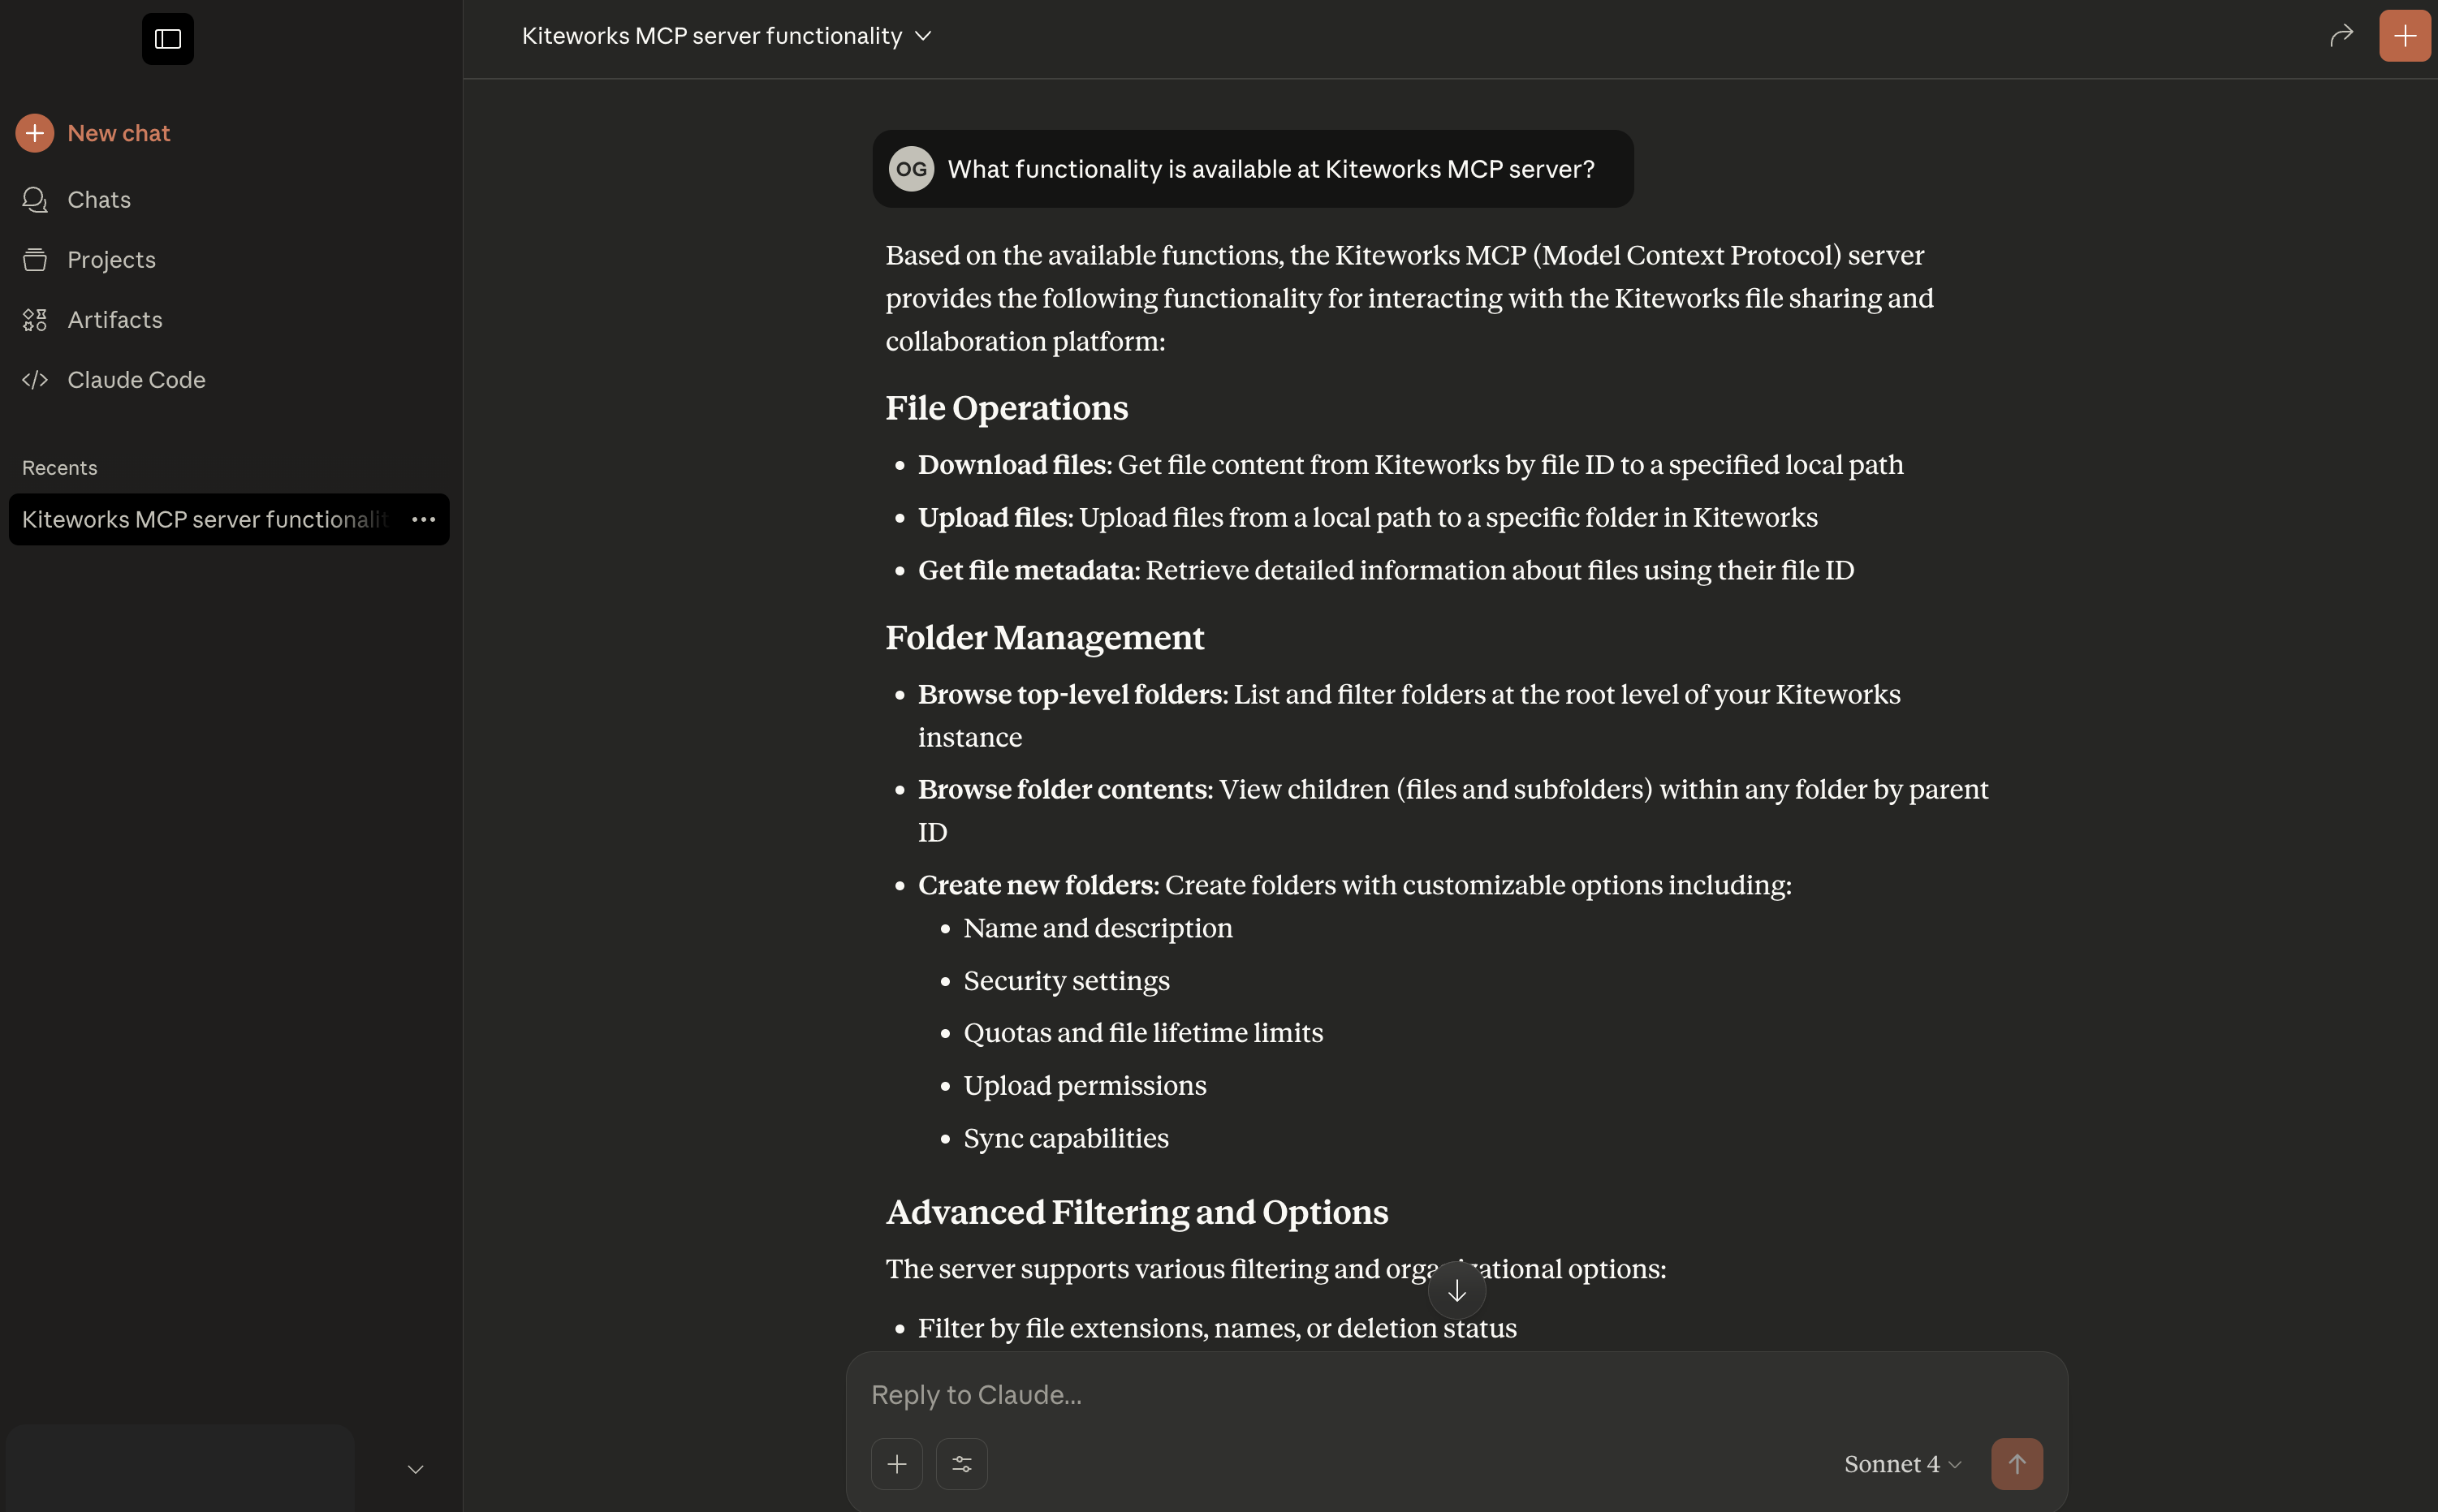Select the Kiteworks MCP server recent chat
This screenshot has height=1512, width=2438.
(205, 520)
